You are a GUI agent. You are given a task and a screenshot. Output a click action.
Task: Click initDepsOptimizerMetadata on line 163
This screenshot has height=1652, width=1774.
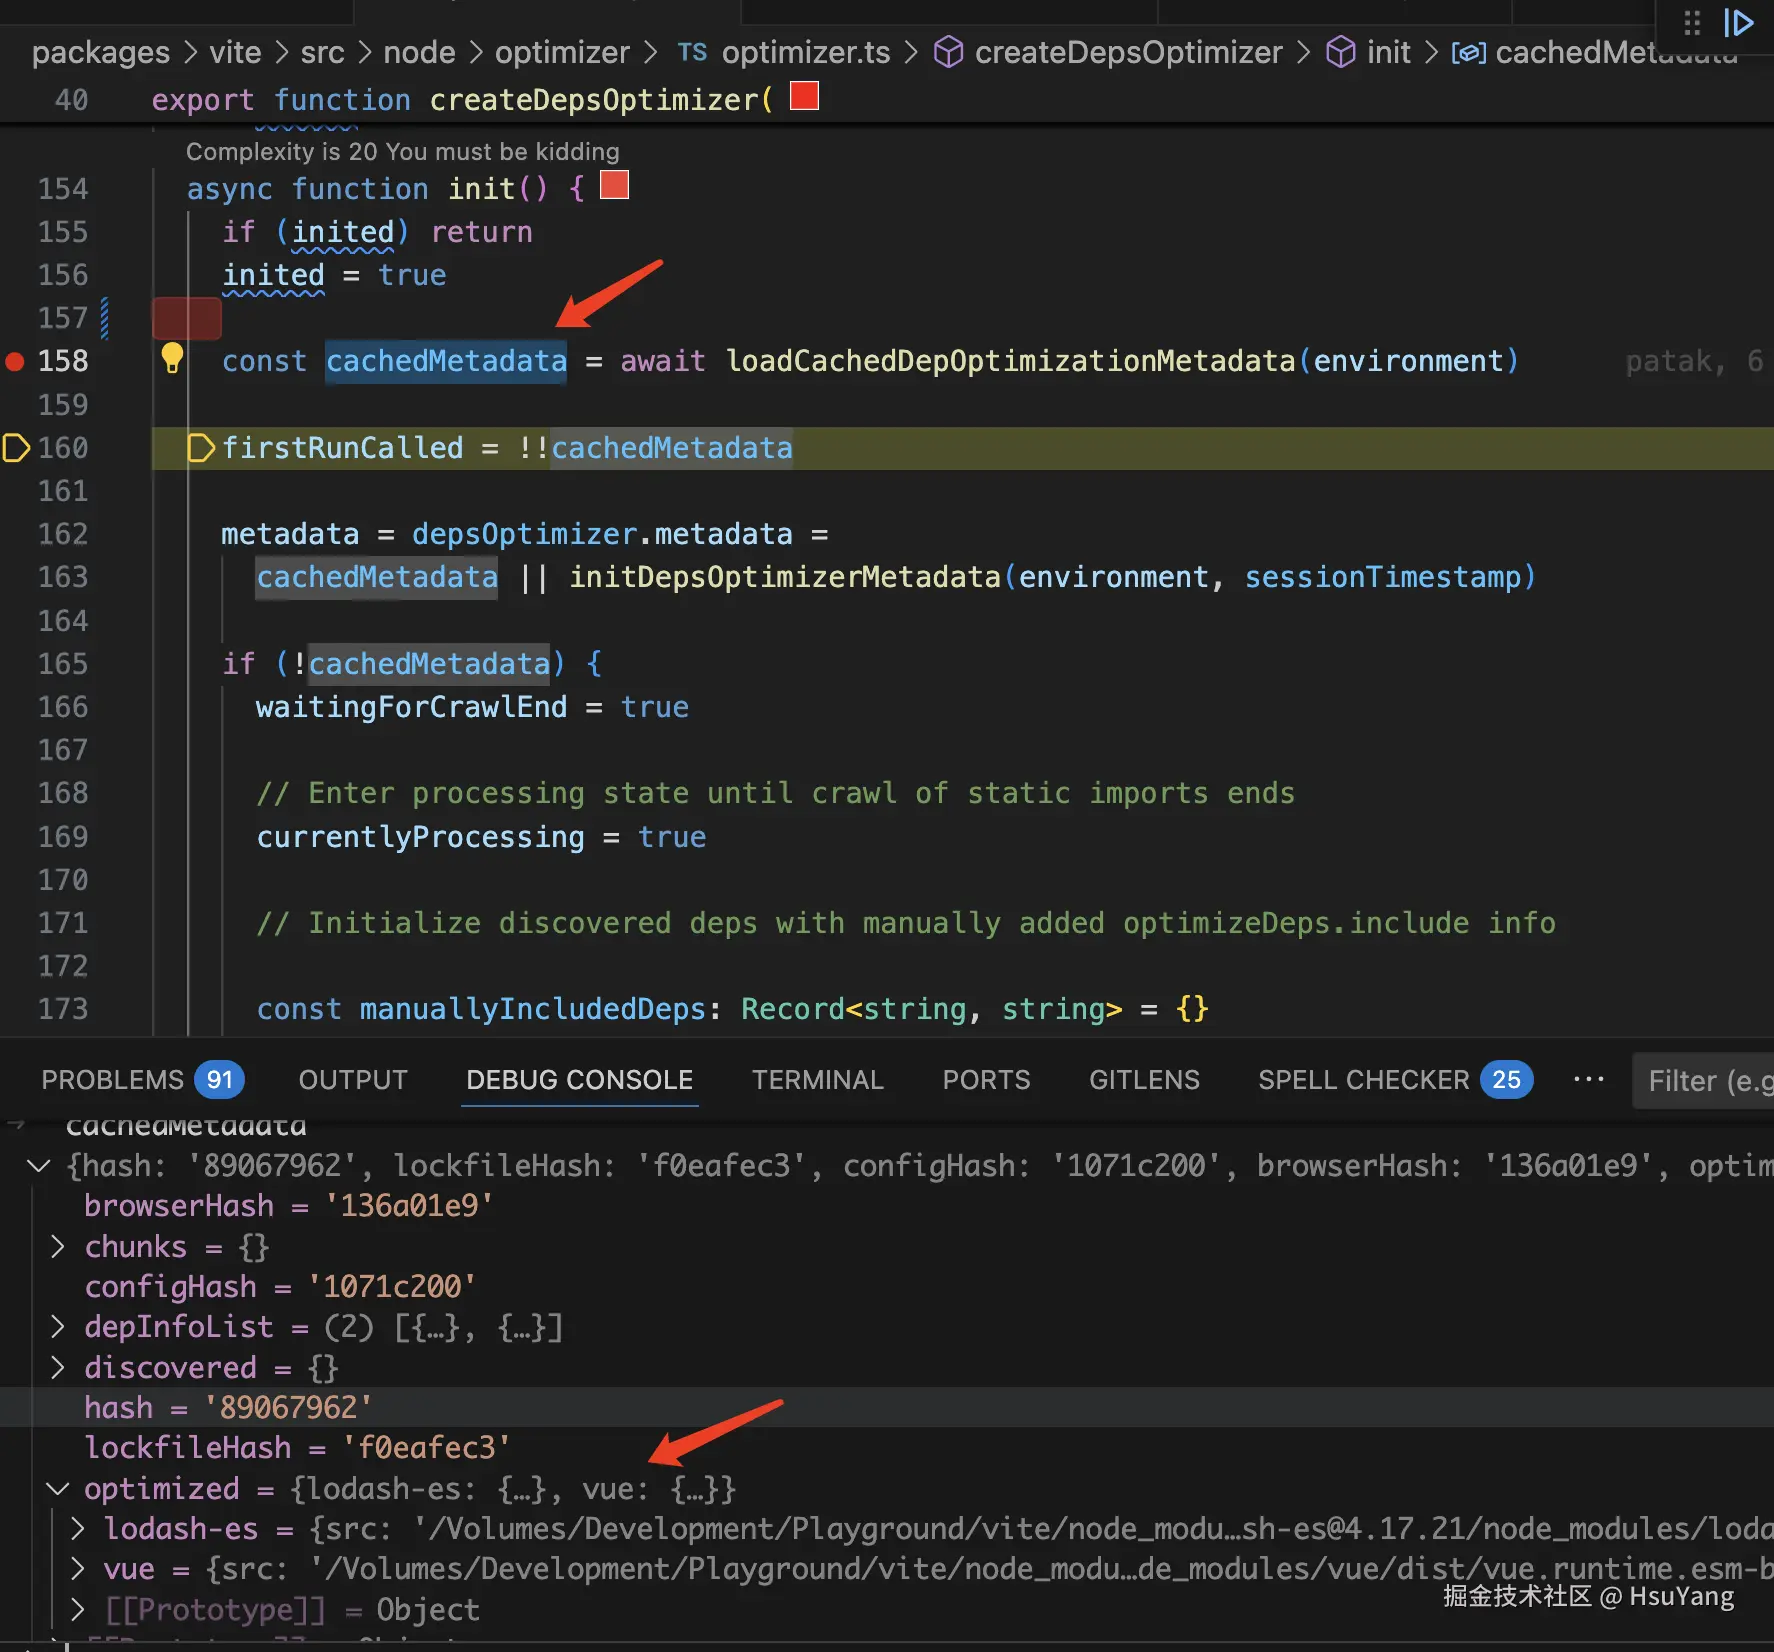[785, 577]
